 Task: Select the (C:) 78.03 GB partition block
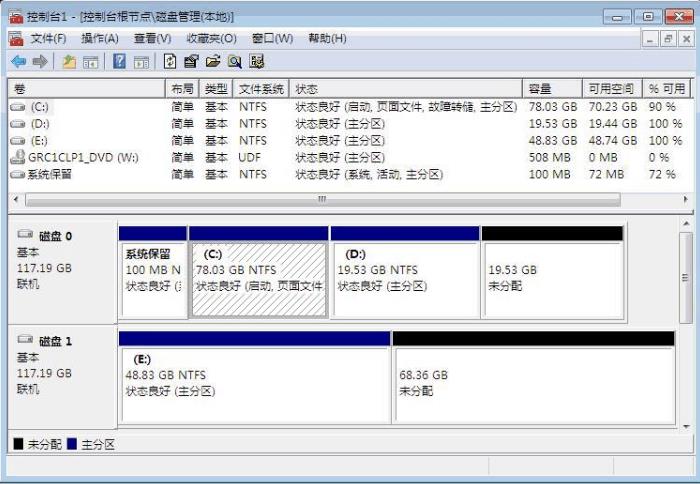[x=258, y=273]
